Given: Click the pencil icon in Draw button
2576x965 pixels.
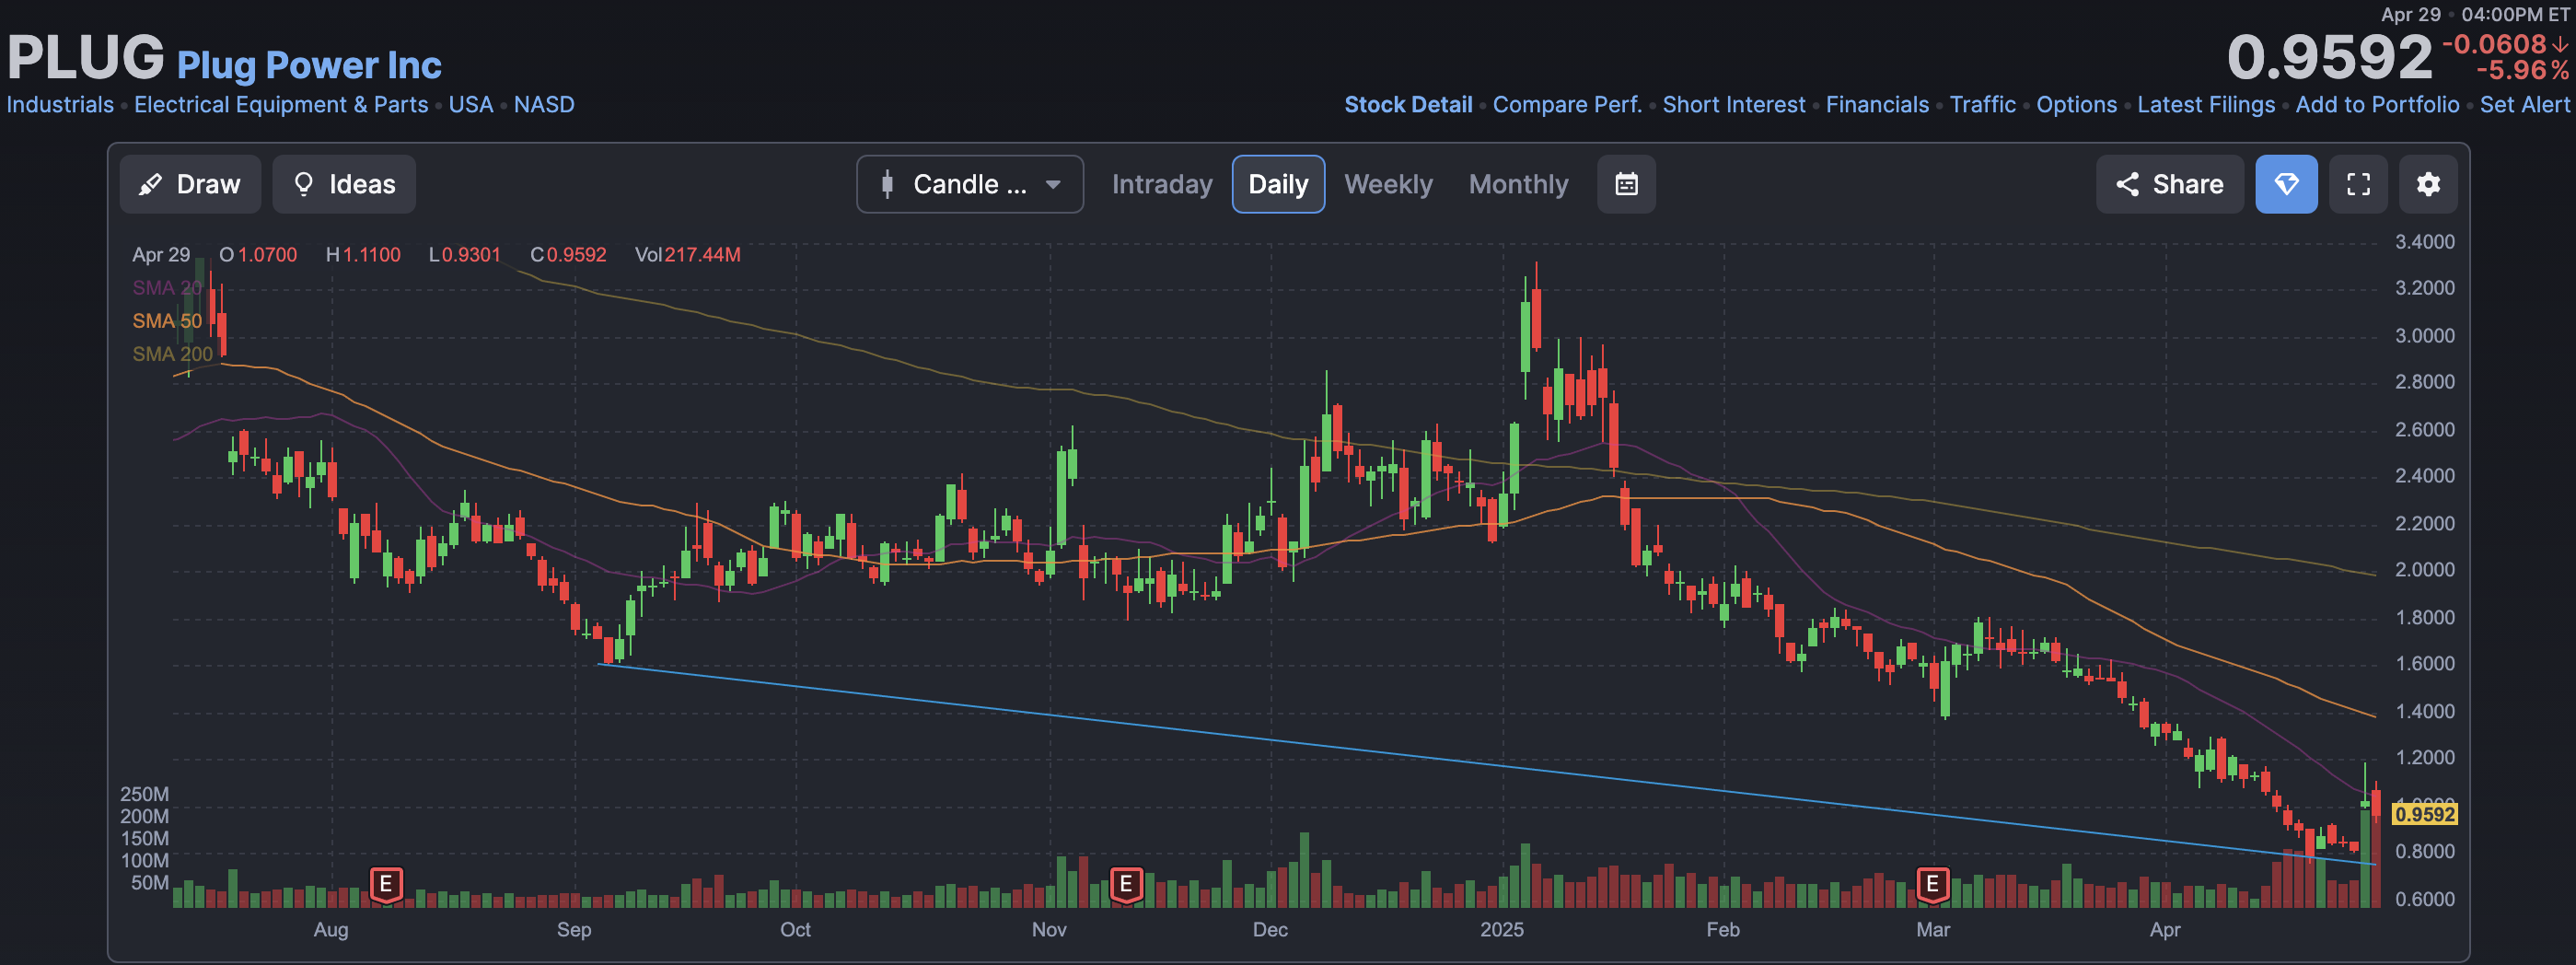Looking at the screenshot, I should pos(150,184).
